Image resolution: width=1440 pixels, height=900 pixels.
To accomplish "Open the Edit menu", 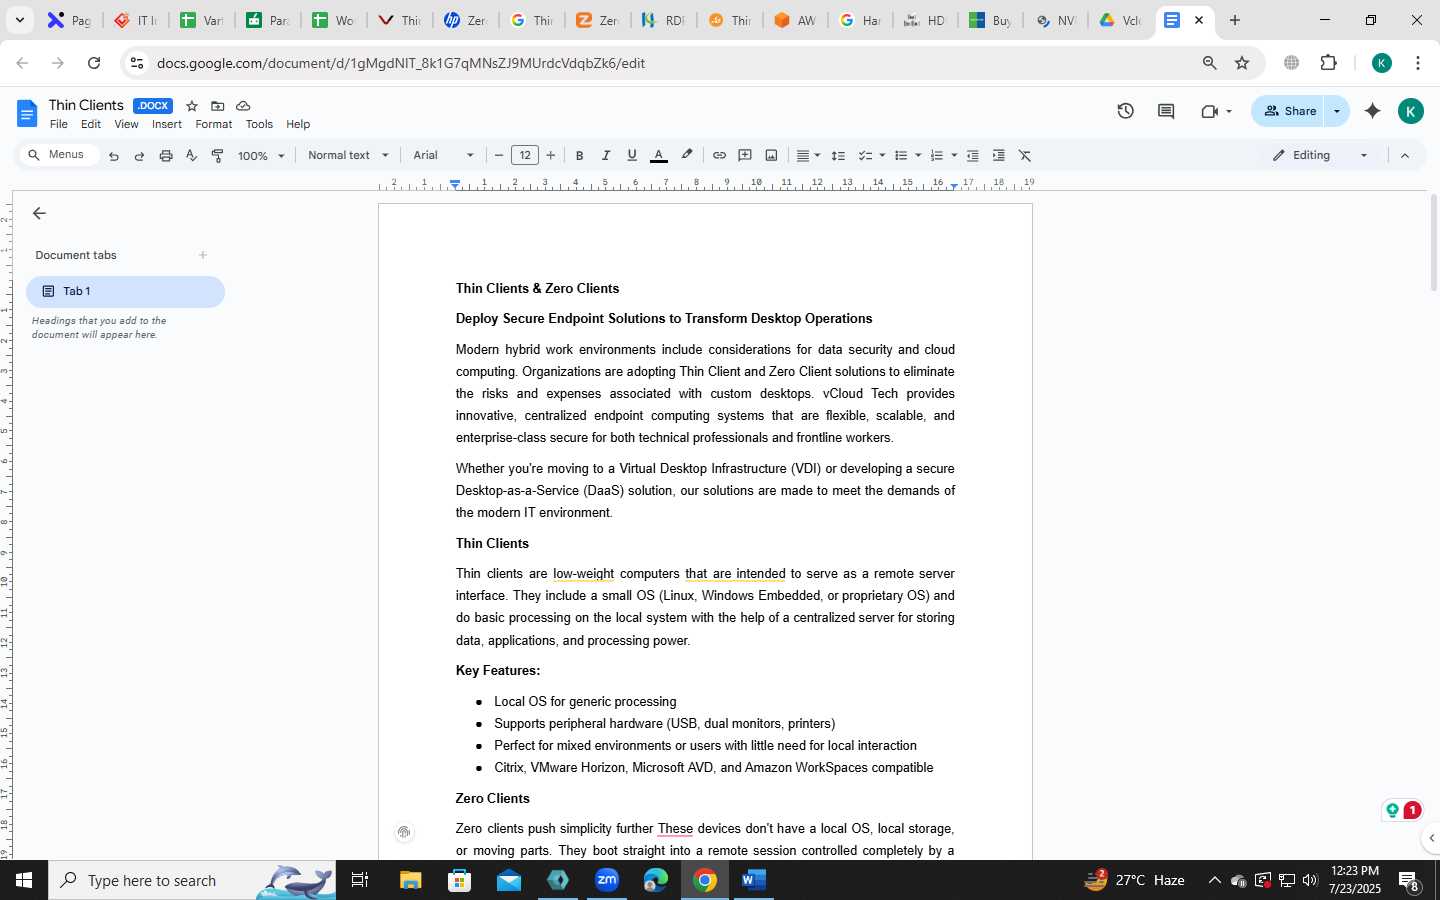I will [x=91, y=124].
